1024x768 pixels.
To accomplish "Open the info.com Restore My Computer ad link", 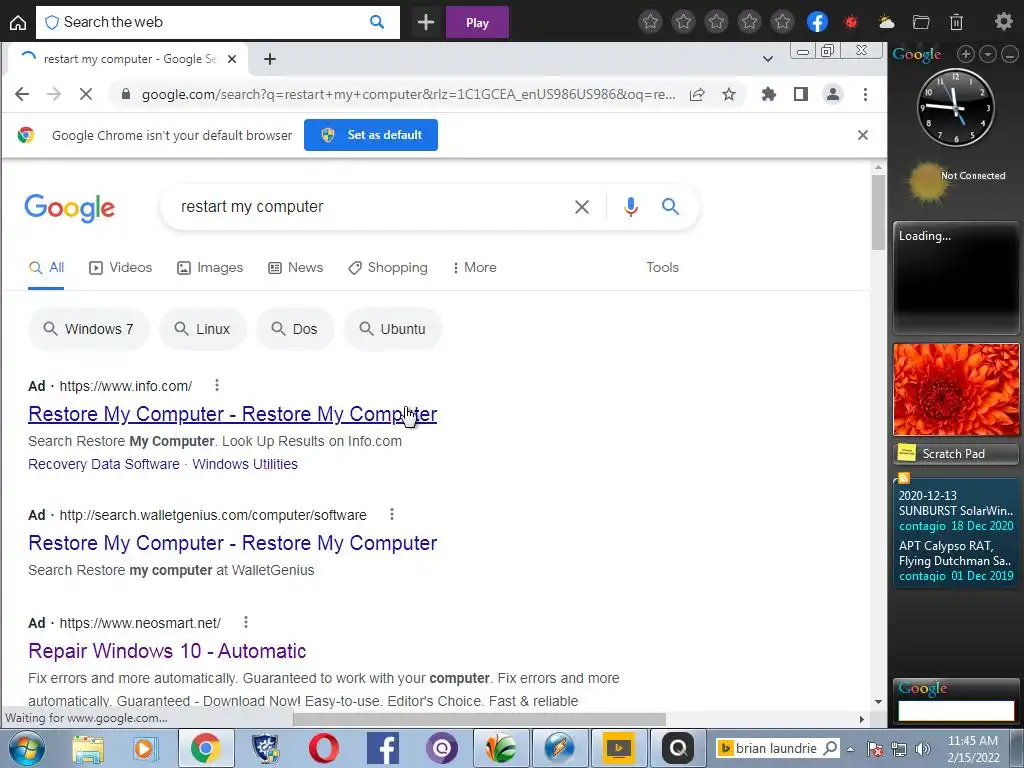I will click(232, 414).
